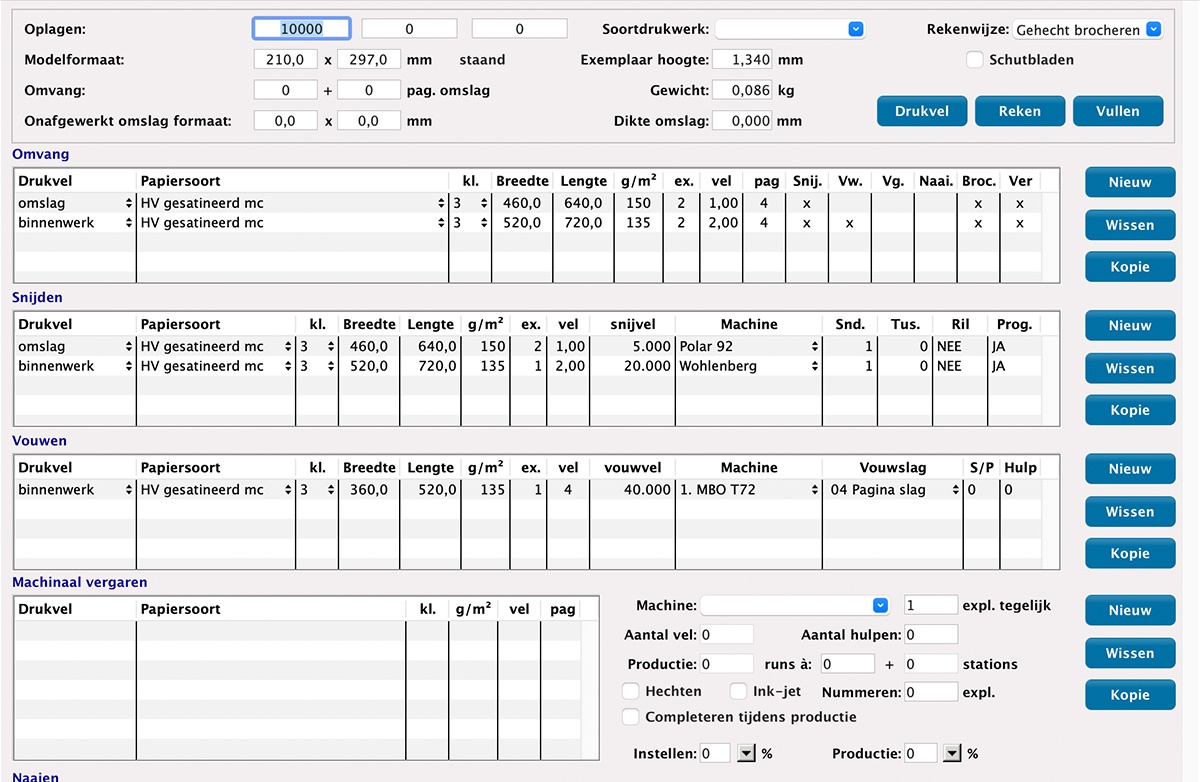This screenshot has width=1200, height=782.
Task: Click the Aantal vel field
Action: point(726,635)
